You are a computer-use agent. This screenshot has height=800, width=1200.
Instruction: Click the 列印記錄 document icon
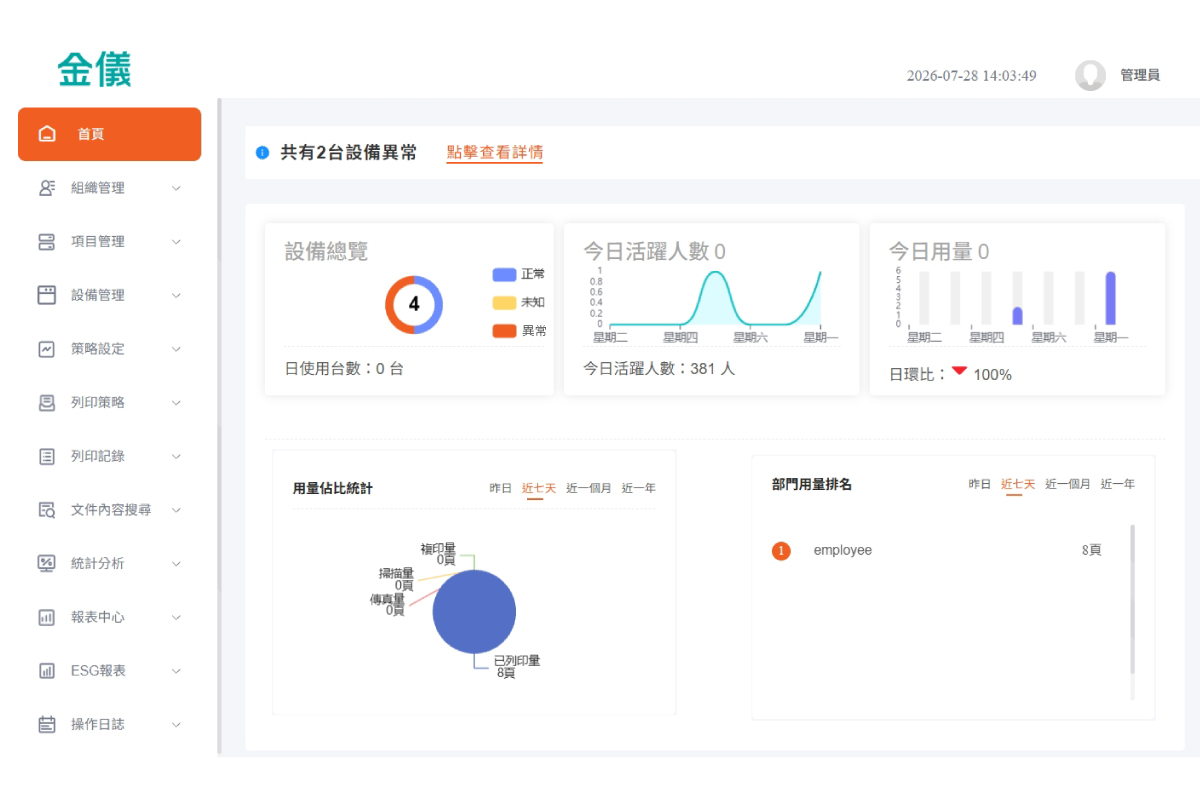coord(47,456)
